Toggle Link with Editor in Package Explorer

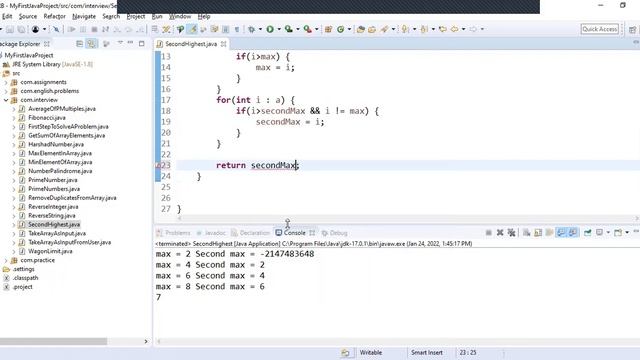[x=92, y=43]
